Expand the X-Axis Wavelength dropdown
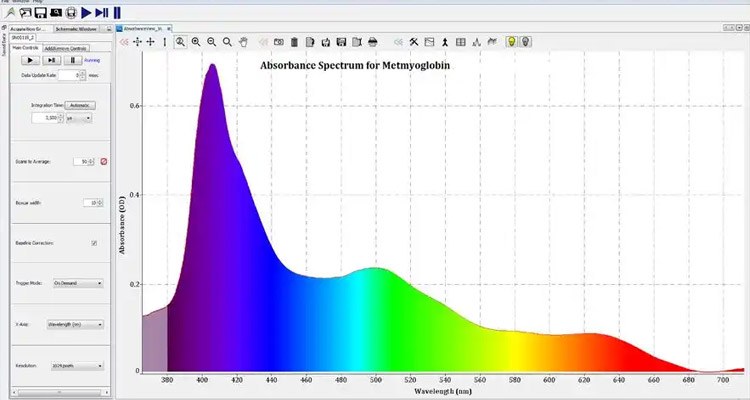 (78, 325)
